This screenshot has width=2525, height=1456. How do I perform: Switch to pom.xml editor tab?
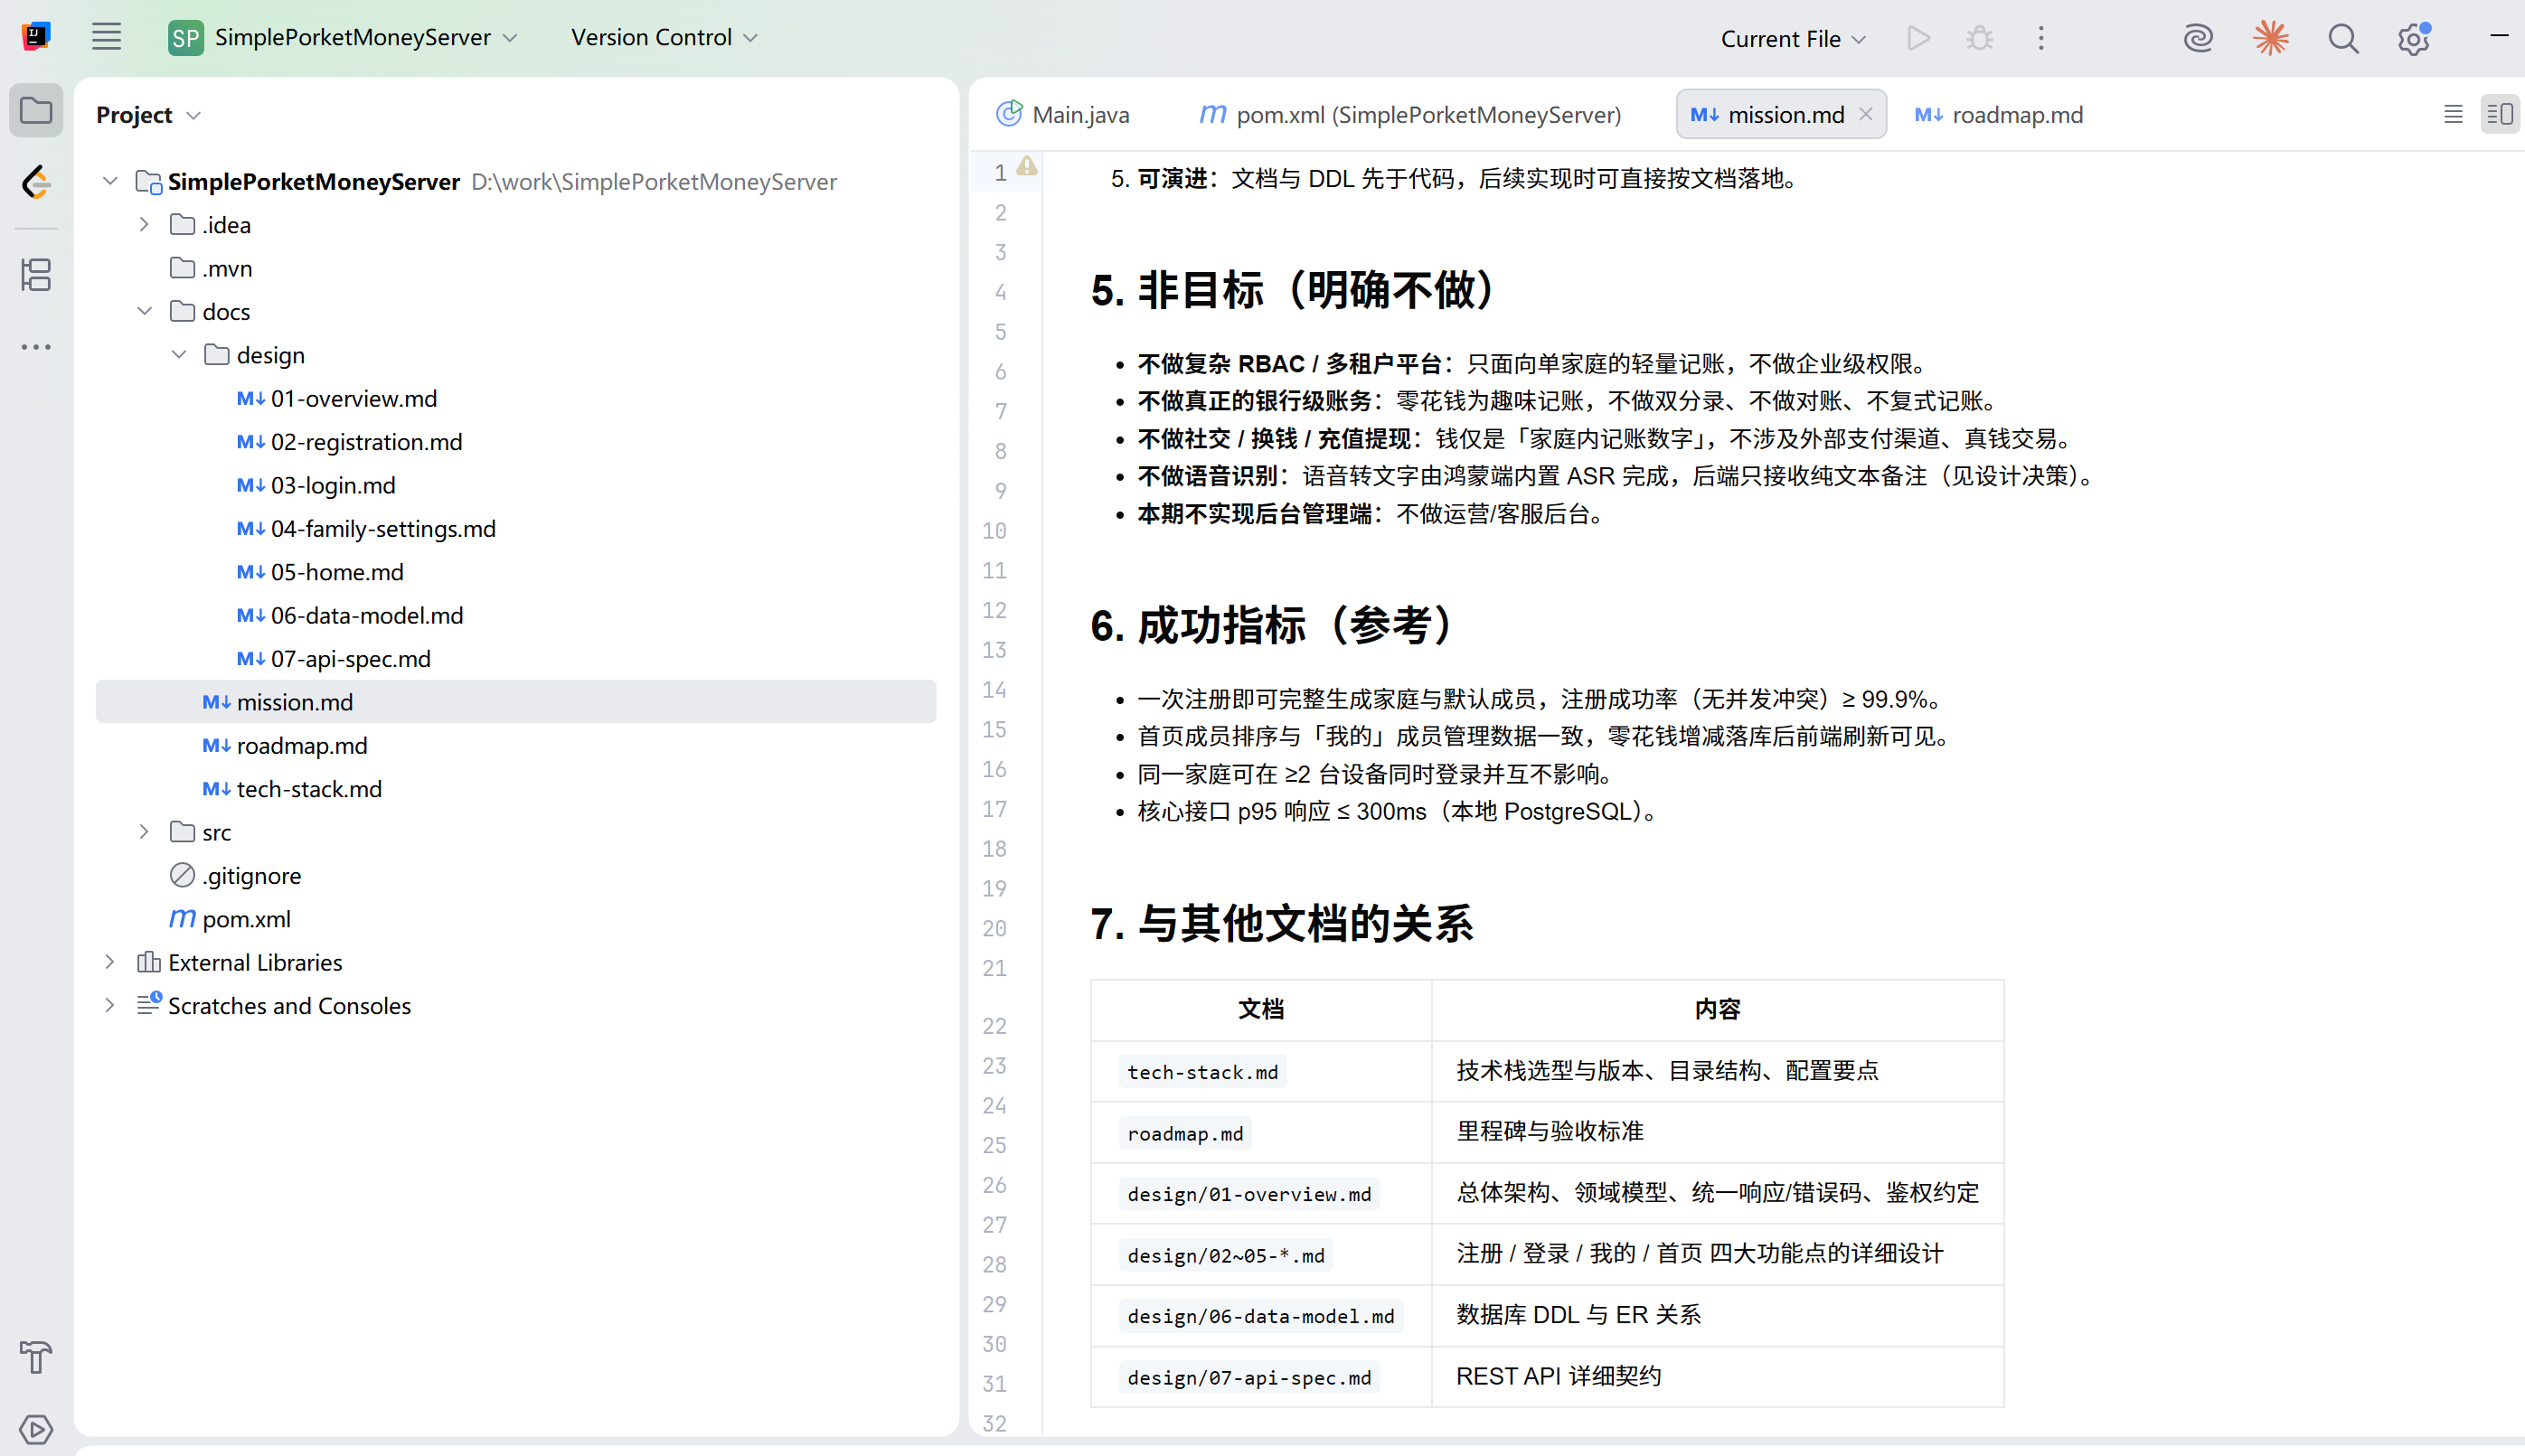tap(1410, 114)
